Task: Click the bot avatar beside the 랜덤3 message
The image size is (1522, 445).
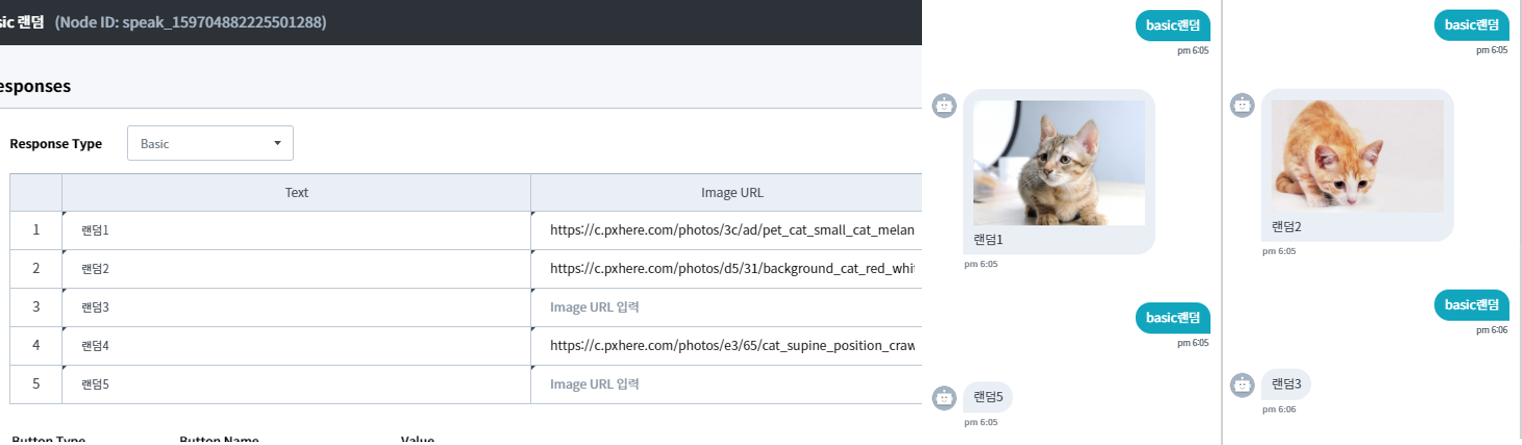Action: coord(1242,384)
